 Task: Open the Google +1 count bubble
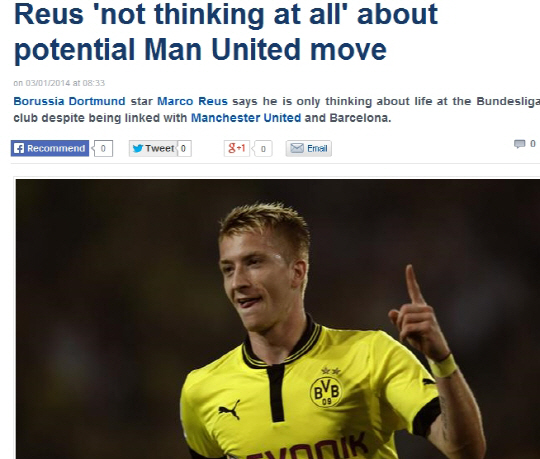point(263,149)
